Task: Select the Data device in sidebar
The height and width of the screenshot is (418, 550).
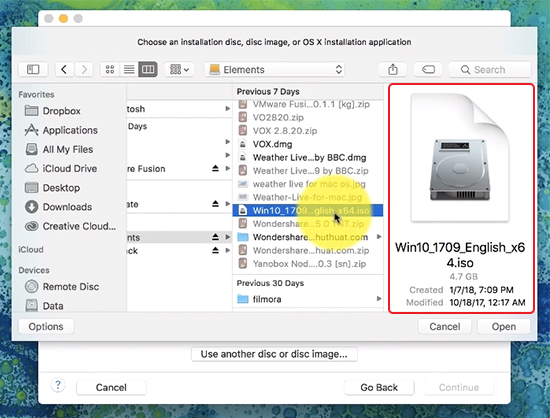Action: [x=44, y=306]
